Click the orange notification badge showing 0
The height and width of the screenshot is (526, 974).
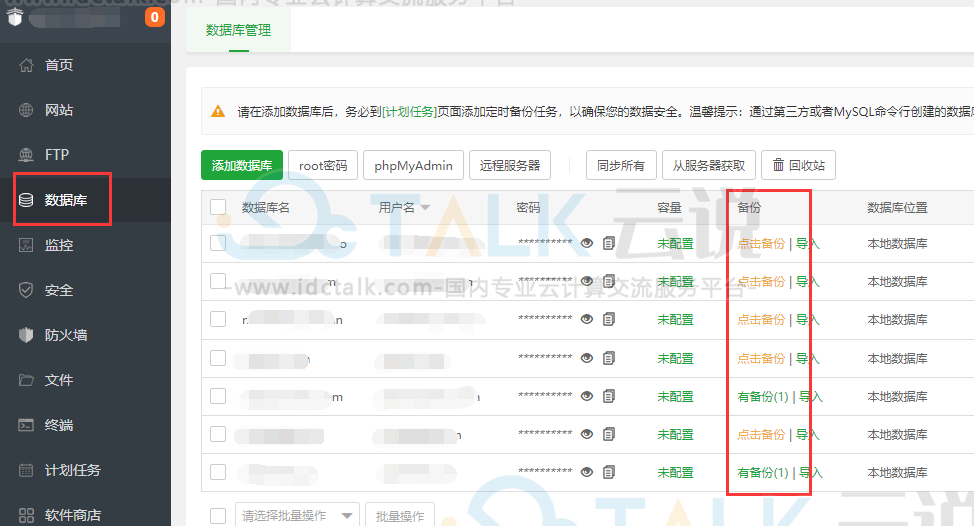click(155, 17)
